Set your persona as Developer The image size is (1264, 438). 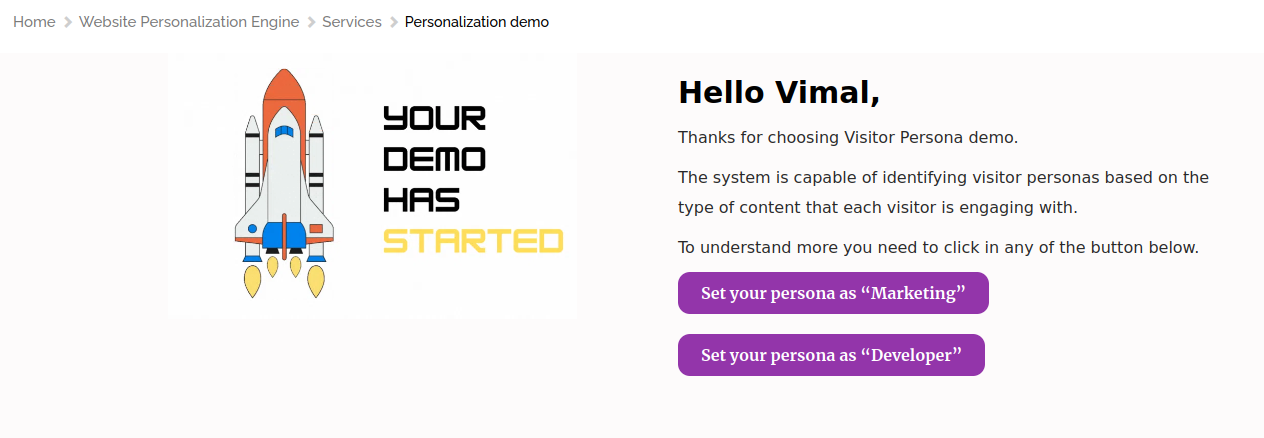831,355
